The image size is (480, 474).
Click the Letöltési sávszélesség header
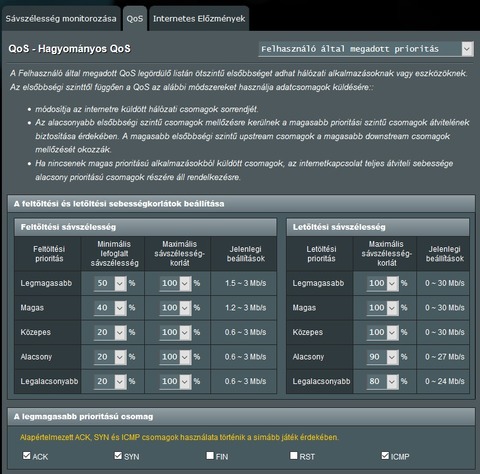[x=378, y=227]
